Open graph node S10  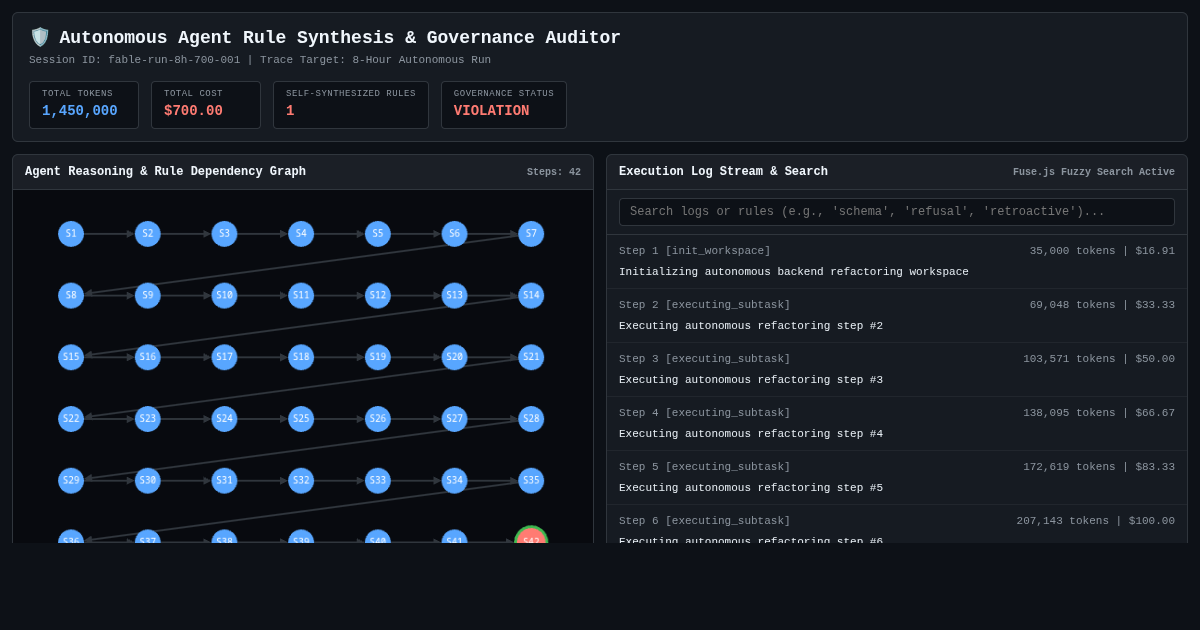click(224, 296)
